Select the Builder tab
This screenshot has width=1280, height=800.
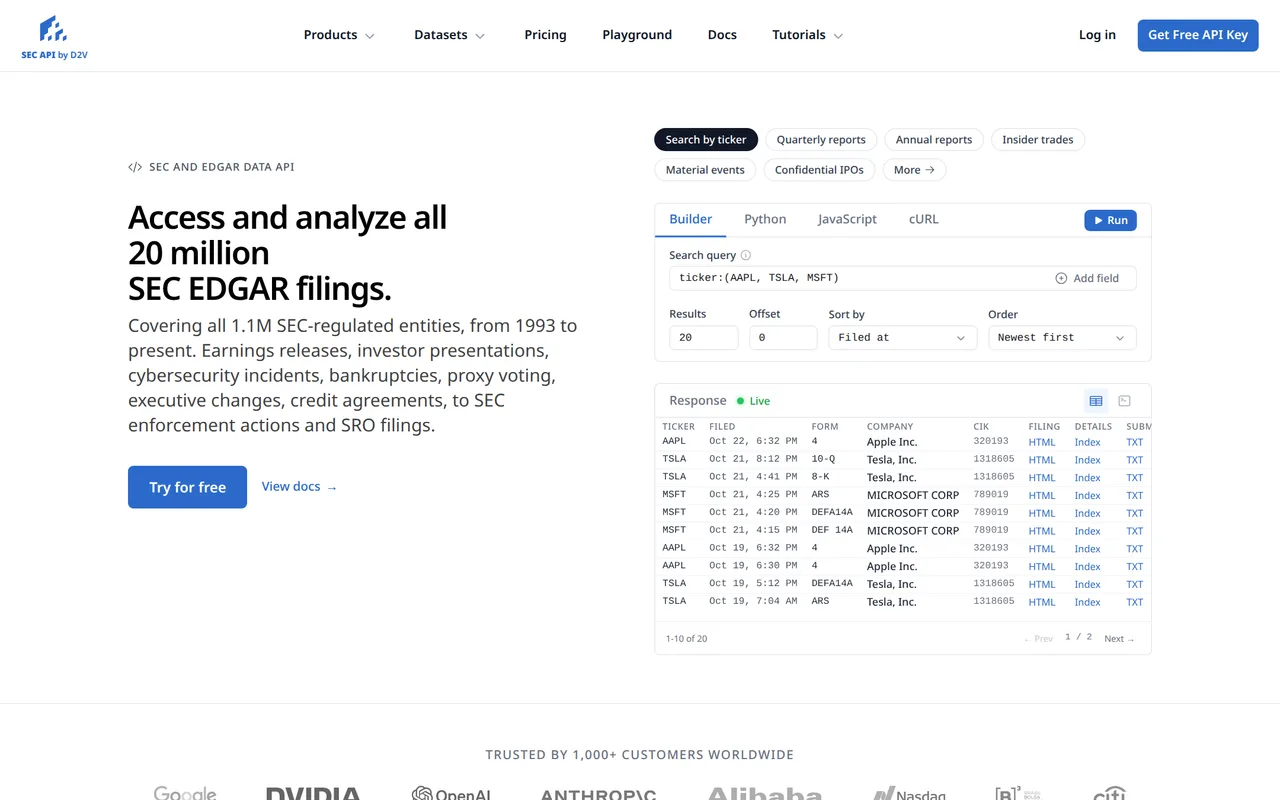pos(691,220)
